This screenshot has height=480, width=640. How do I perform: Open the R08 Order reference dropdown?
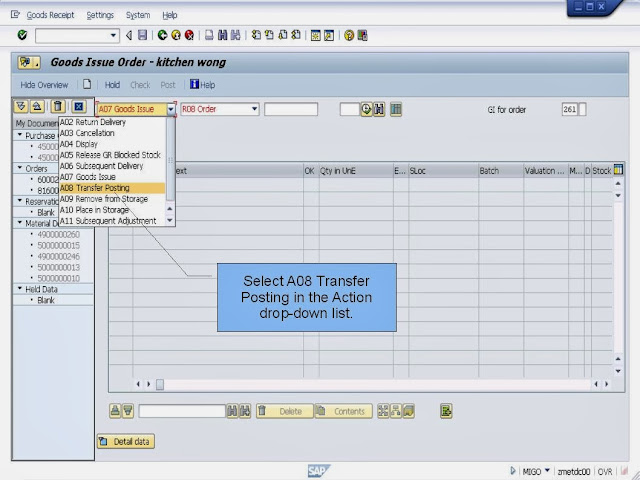coord(254,109)
